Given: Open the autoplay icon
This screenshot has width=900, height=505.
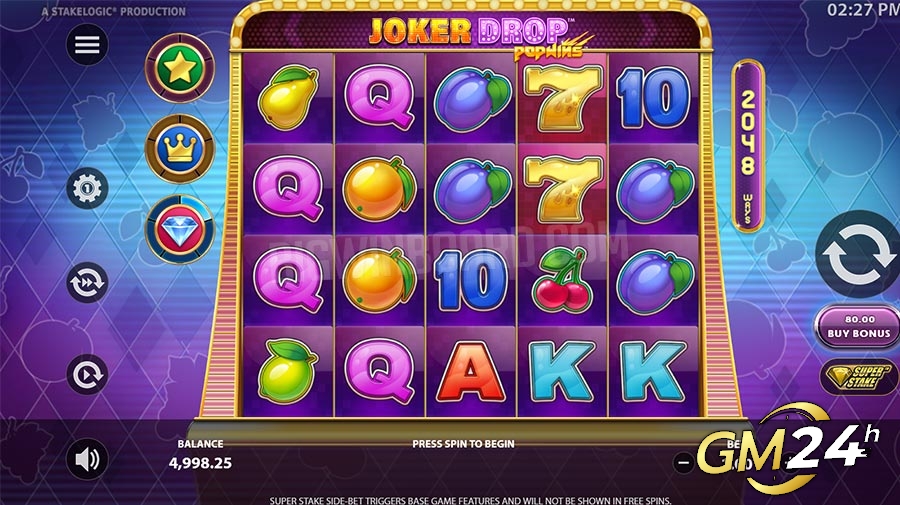Looking at the screenshot, I should click(x=87, y=375).
